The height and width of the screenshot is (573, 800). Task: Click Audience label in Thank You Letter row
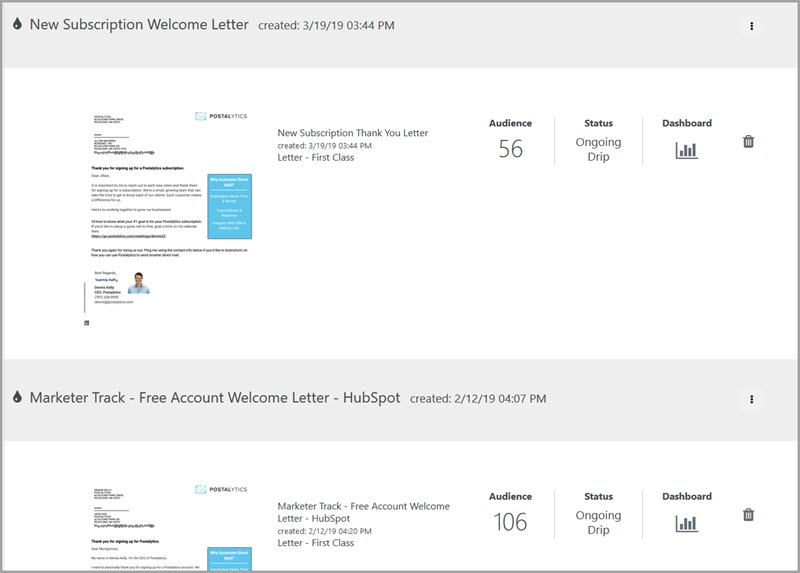coord(510,123)
